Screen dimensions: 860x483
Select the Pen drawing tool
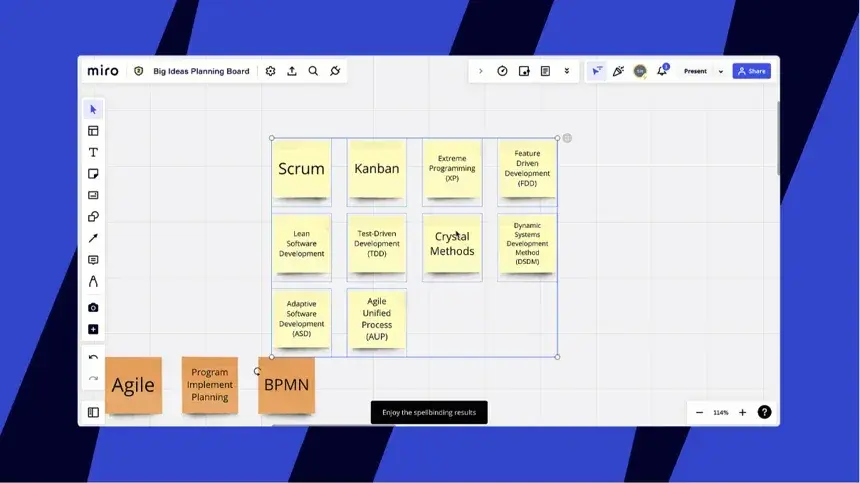tap(93, 281)
